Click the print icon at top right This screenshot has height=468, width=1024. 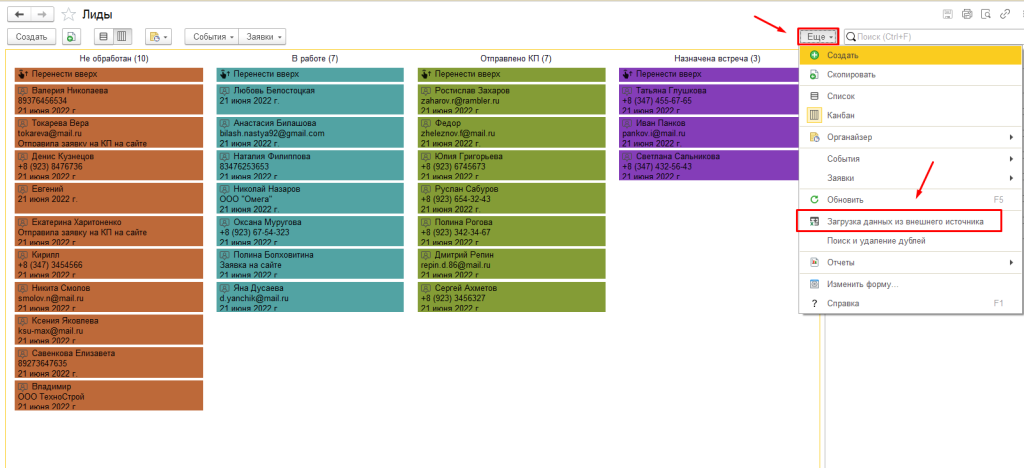(x=967, y=14)
